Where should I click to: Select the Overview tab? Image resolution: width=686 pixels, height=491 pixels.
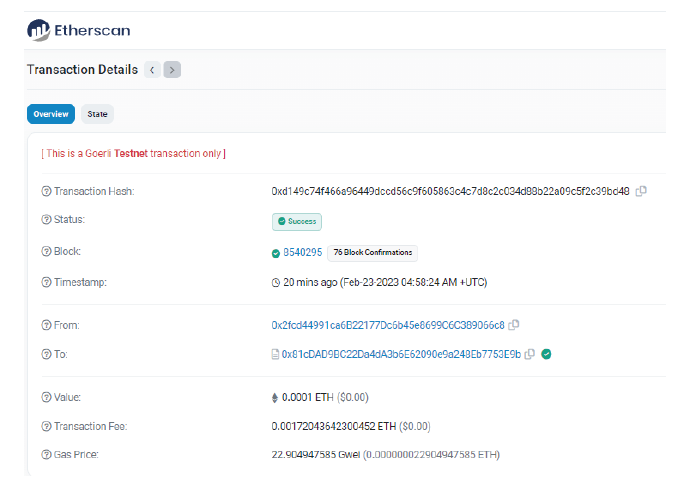(50, 114)
